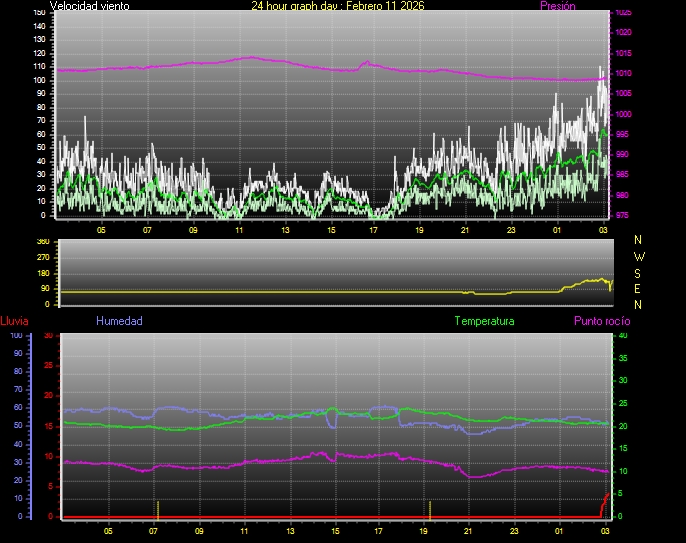The image size is (686, 543).
Task: Click the "Presión" label in magenta
Action: pos(557,6)
